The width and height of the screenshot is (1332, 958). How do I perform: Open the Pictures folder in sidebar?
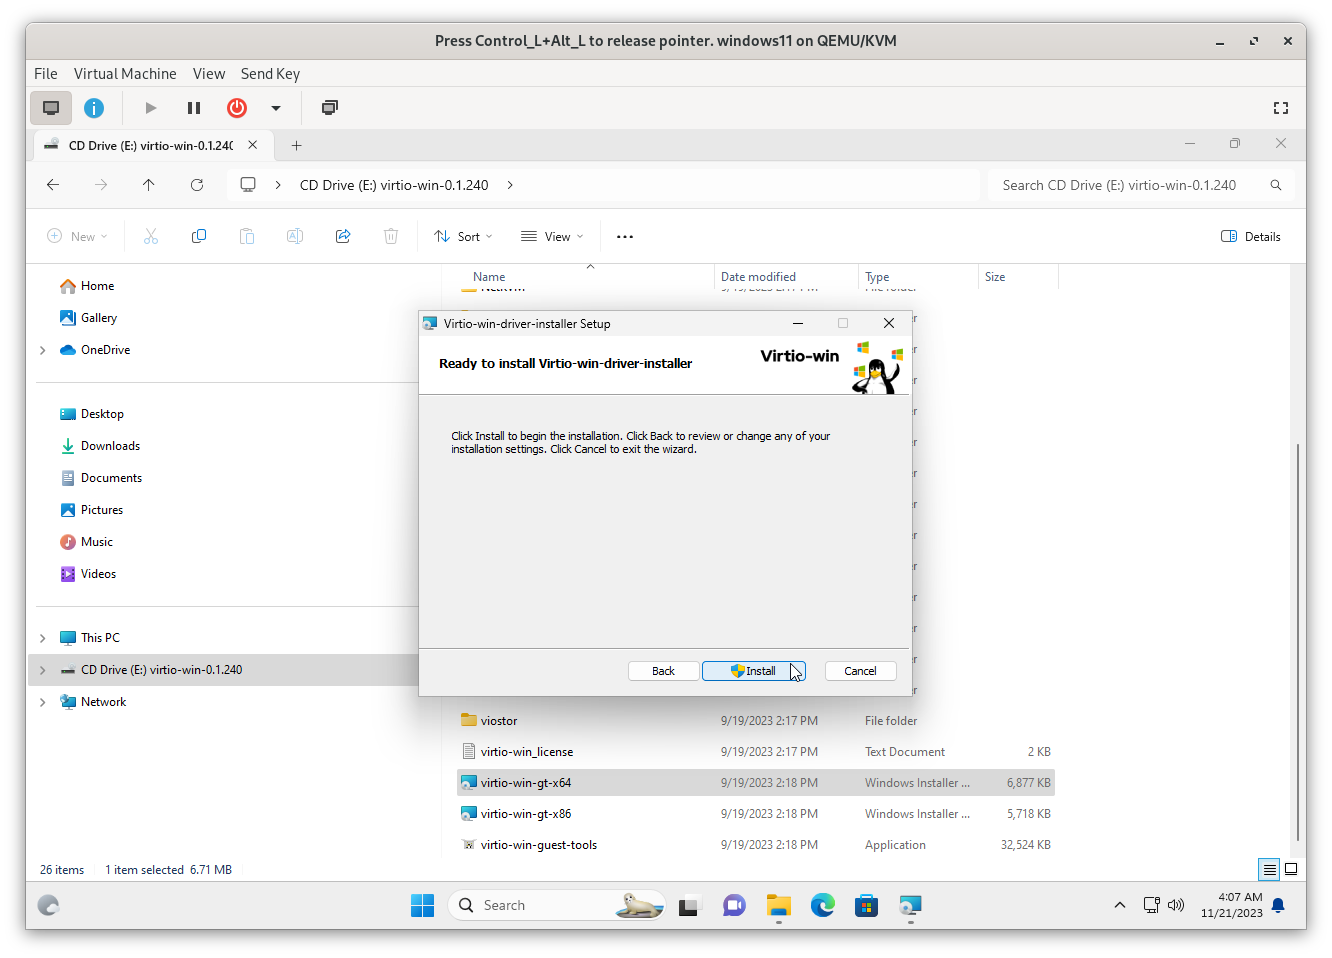(102, 510)
